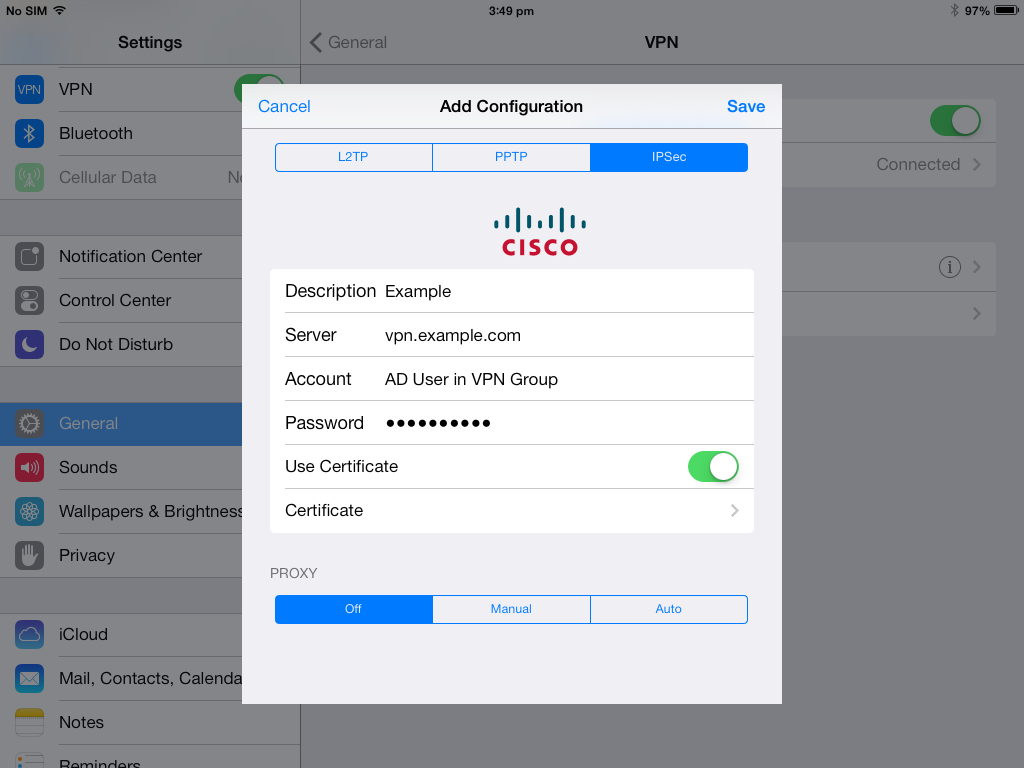Open Control Center settings
1024x768 pixels.
point(121,300)
